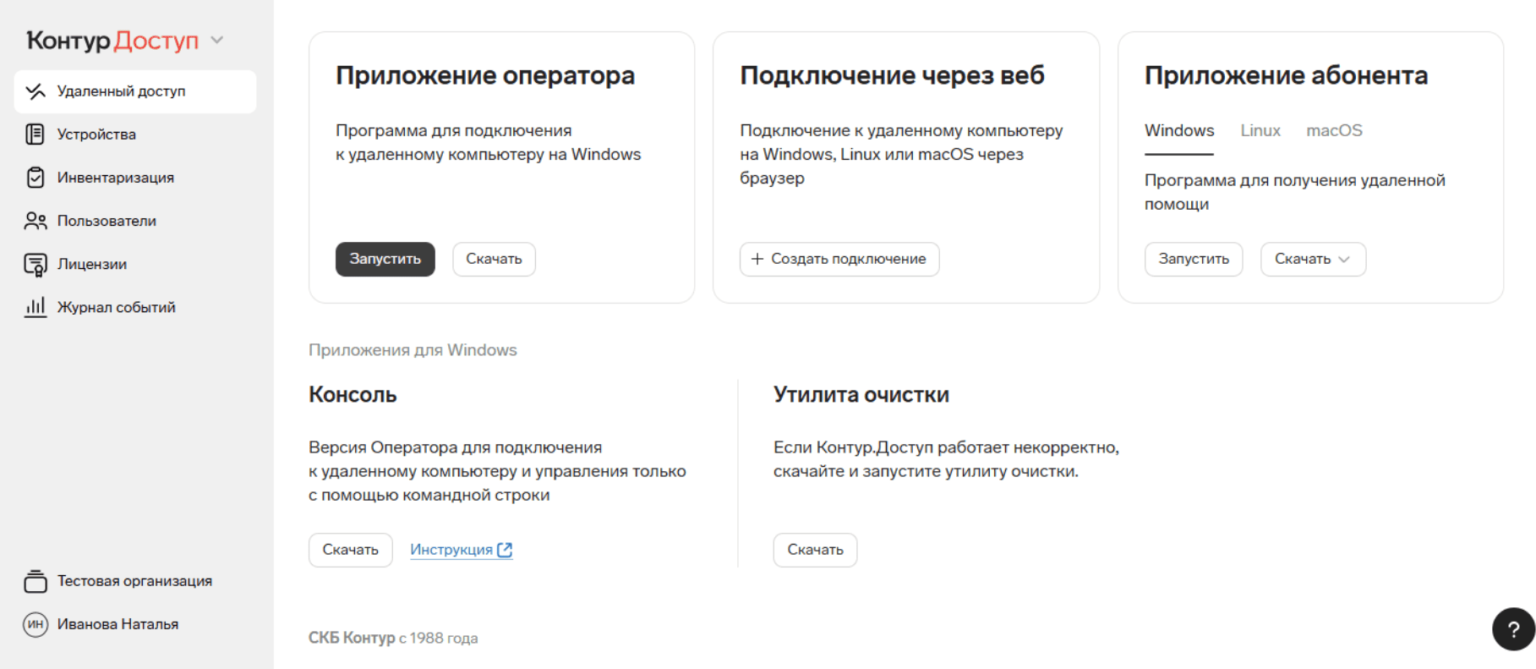Click Создать подключение button
The image size is (1536, 669).
point(839,259)
